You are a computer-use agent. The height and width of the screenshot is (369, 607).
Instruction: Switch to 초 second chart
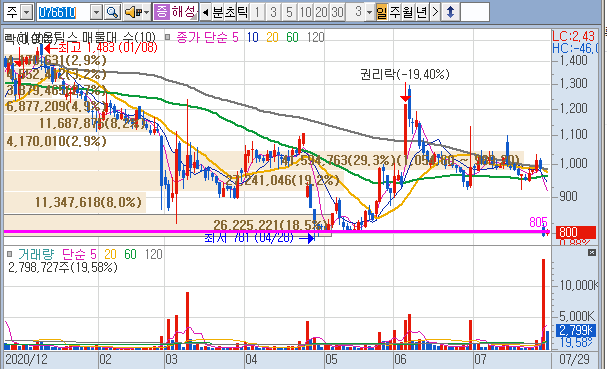coord(230,12)
